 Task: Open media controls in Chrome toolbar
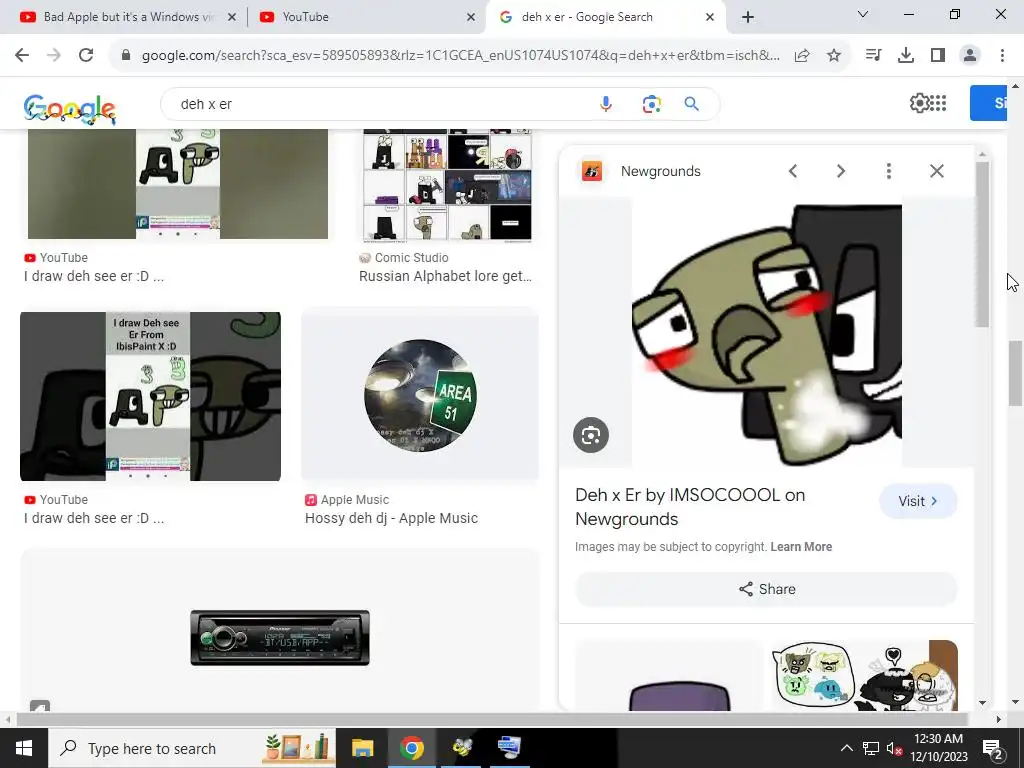coord(873,56)
